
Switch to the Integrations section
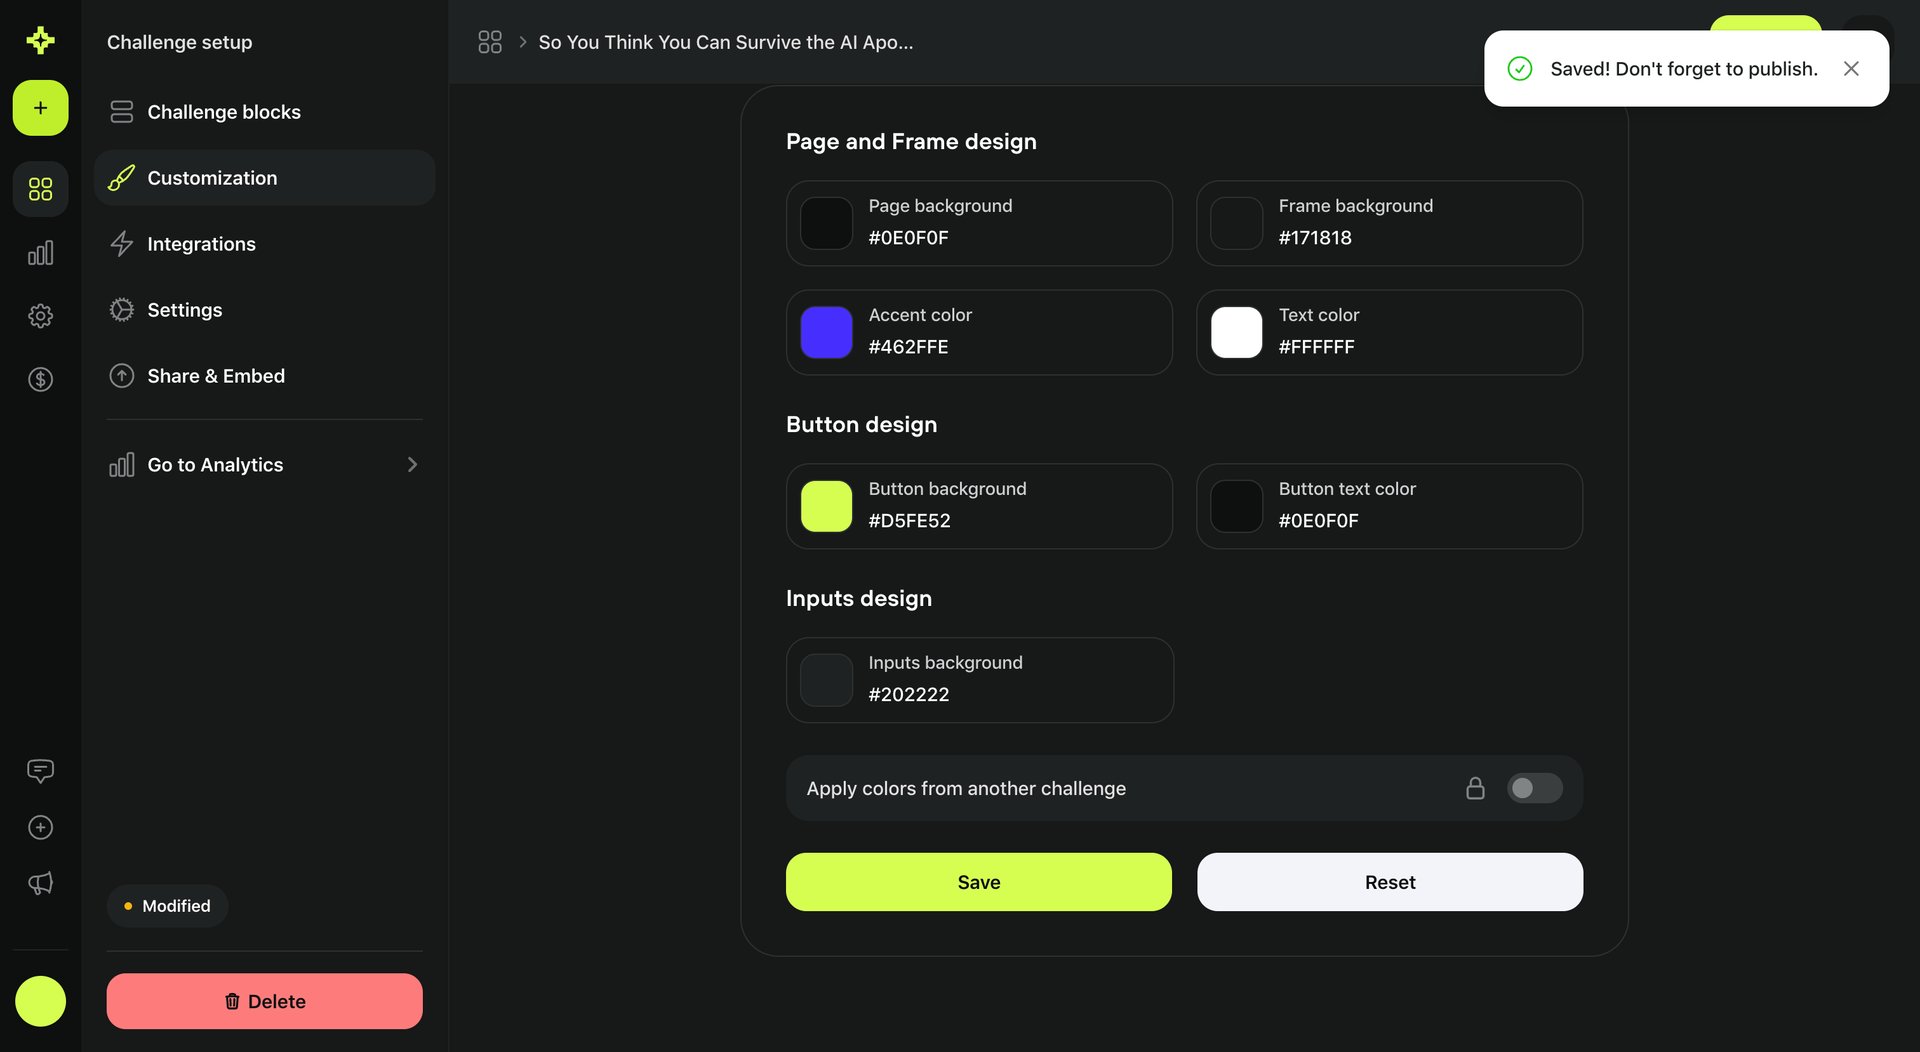click(x=200, y=243)
